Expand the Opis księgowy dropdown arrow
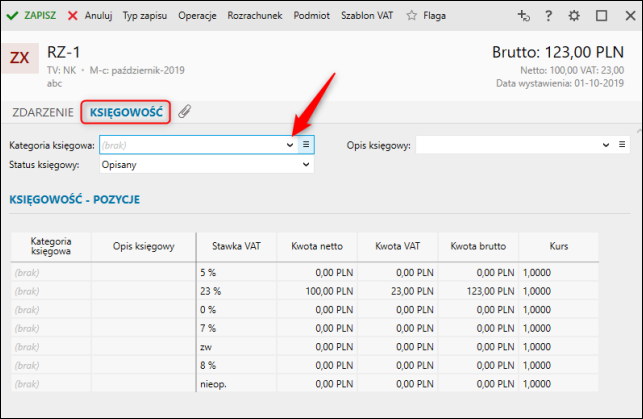This screenshot has height=419, width=643. (x=606, y=145)
